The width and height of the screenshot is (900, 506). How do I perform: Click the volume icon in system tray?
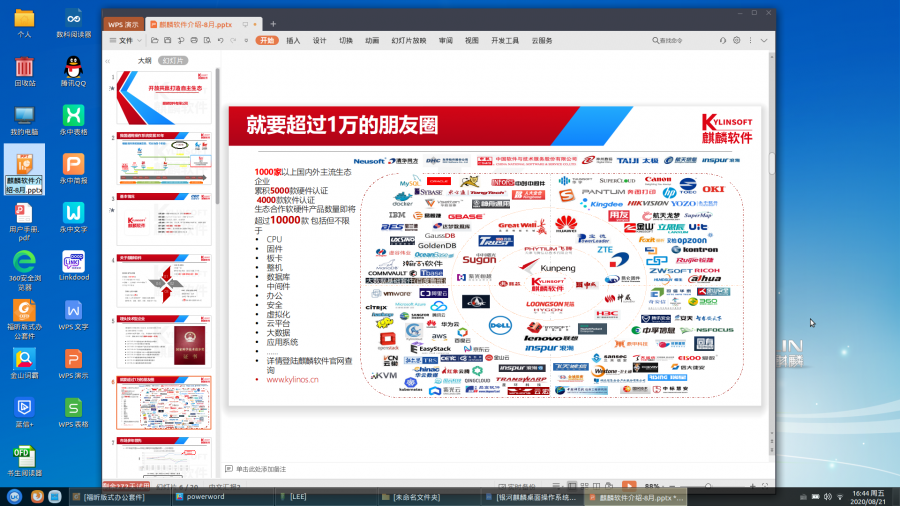[x=828, y=497]
